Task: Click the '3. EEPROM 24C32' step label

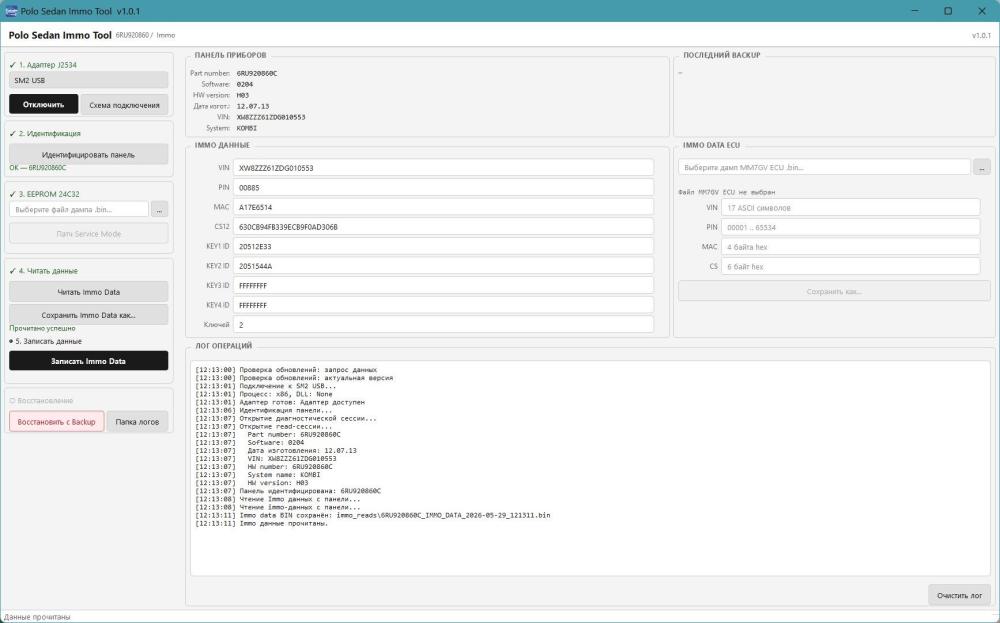Action: click(x=48, y=194)
